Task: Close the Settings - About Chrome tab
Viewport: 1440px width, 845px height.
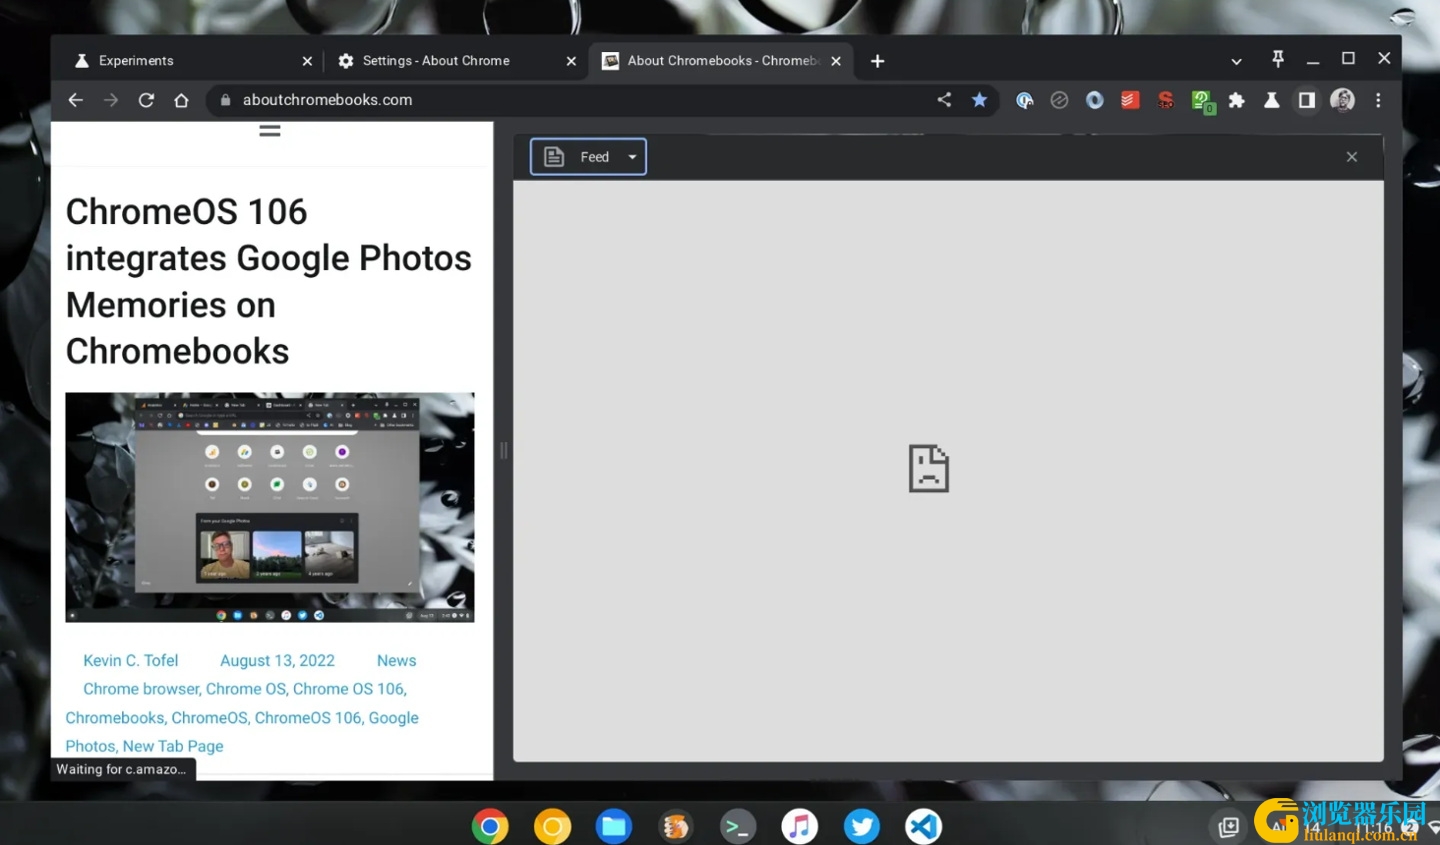Action: [571, 61]
